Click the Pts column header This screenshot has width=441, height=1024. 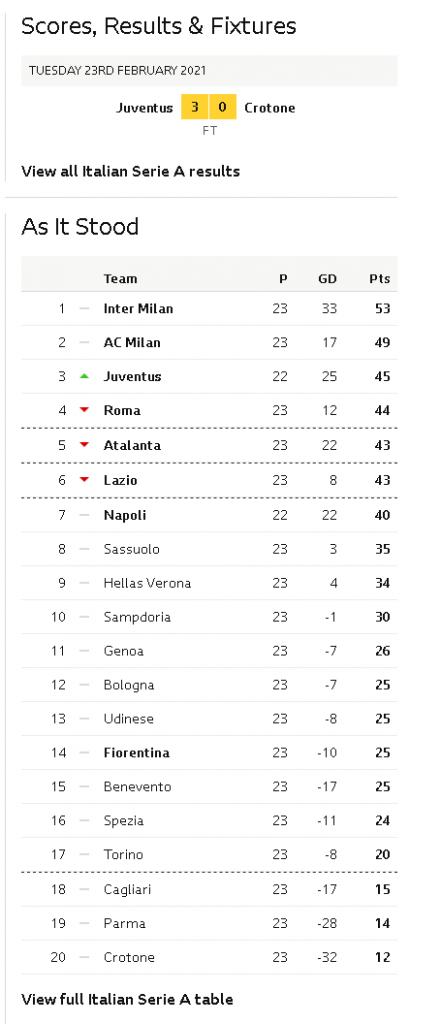tap(380, 279)
